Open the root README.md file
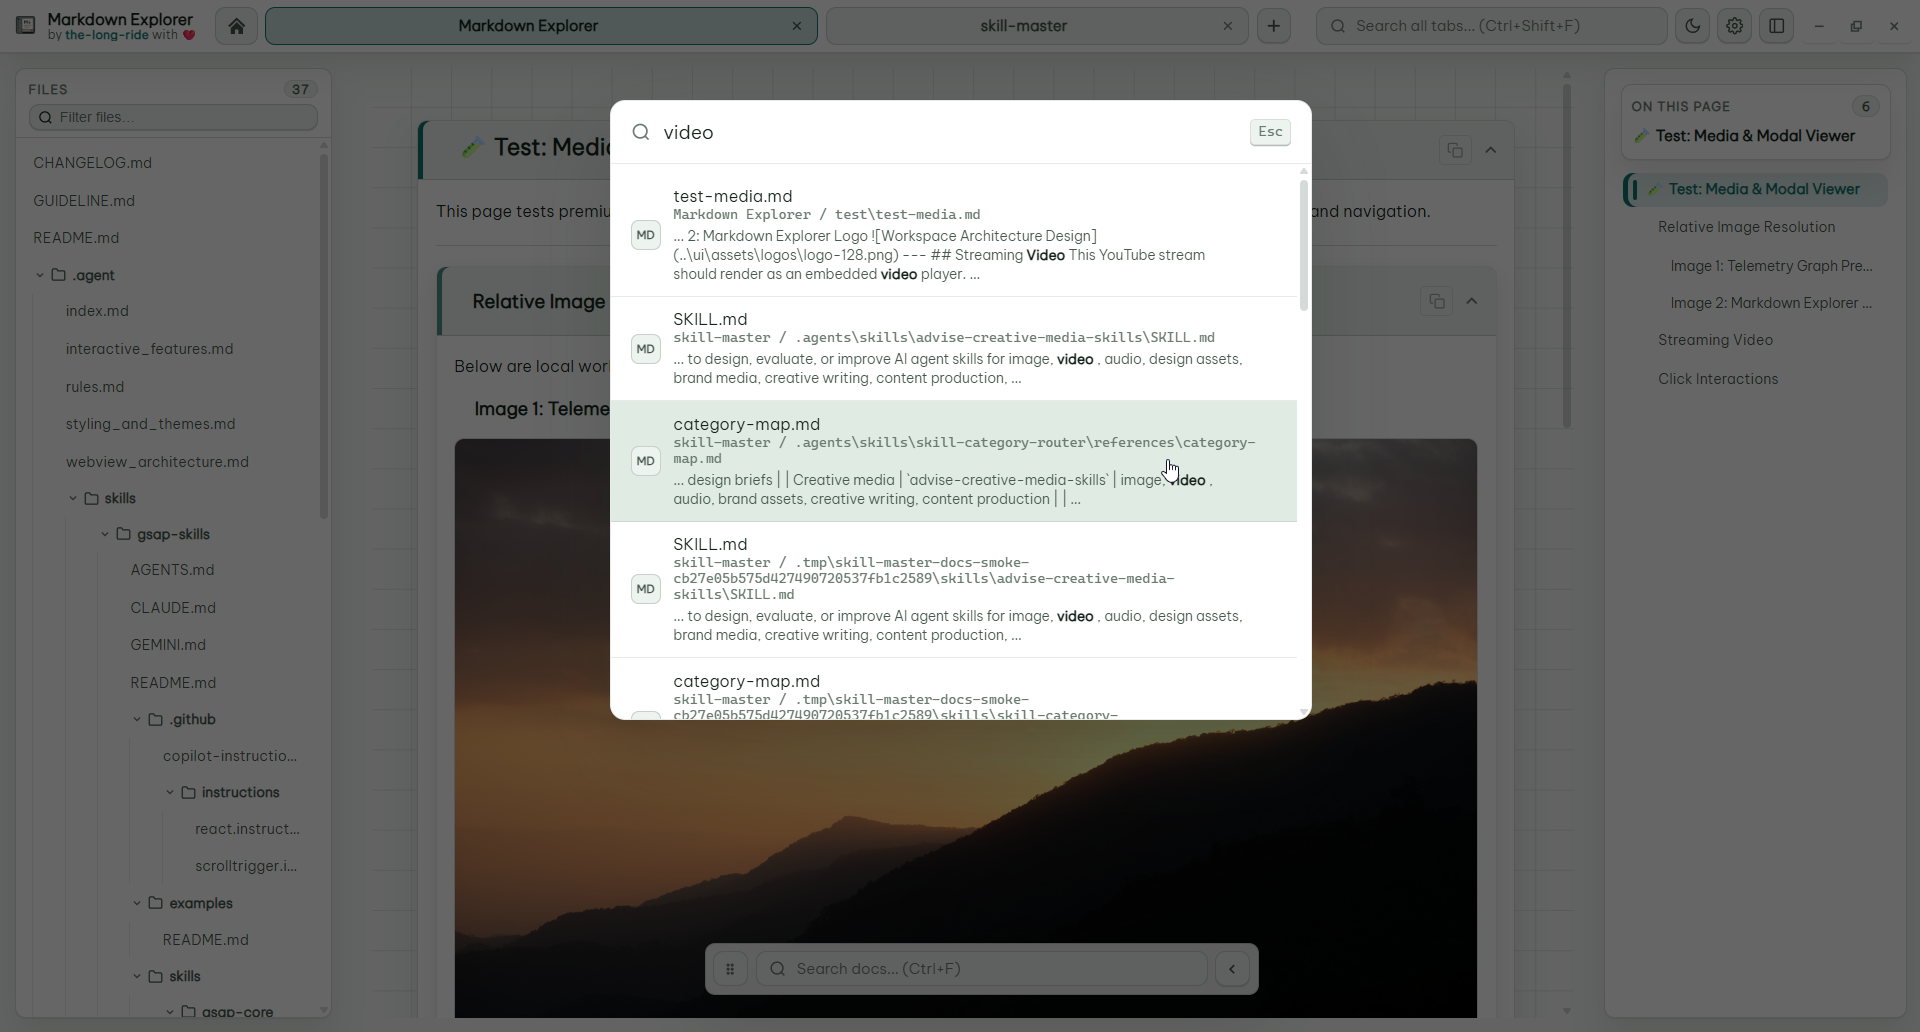The image size is (1920, 1032). (x=76, y=238)
